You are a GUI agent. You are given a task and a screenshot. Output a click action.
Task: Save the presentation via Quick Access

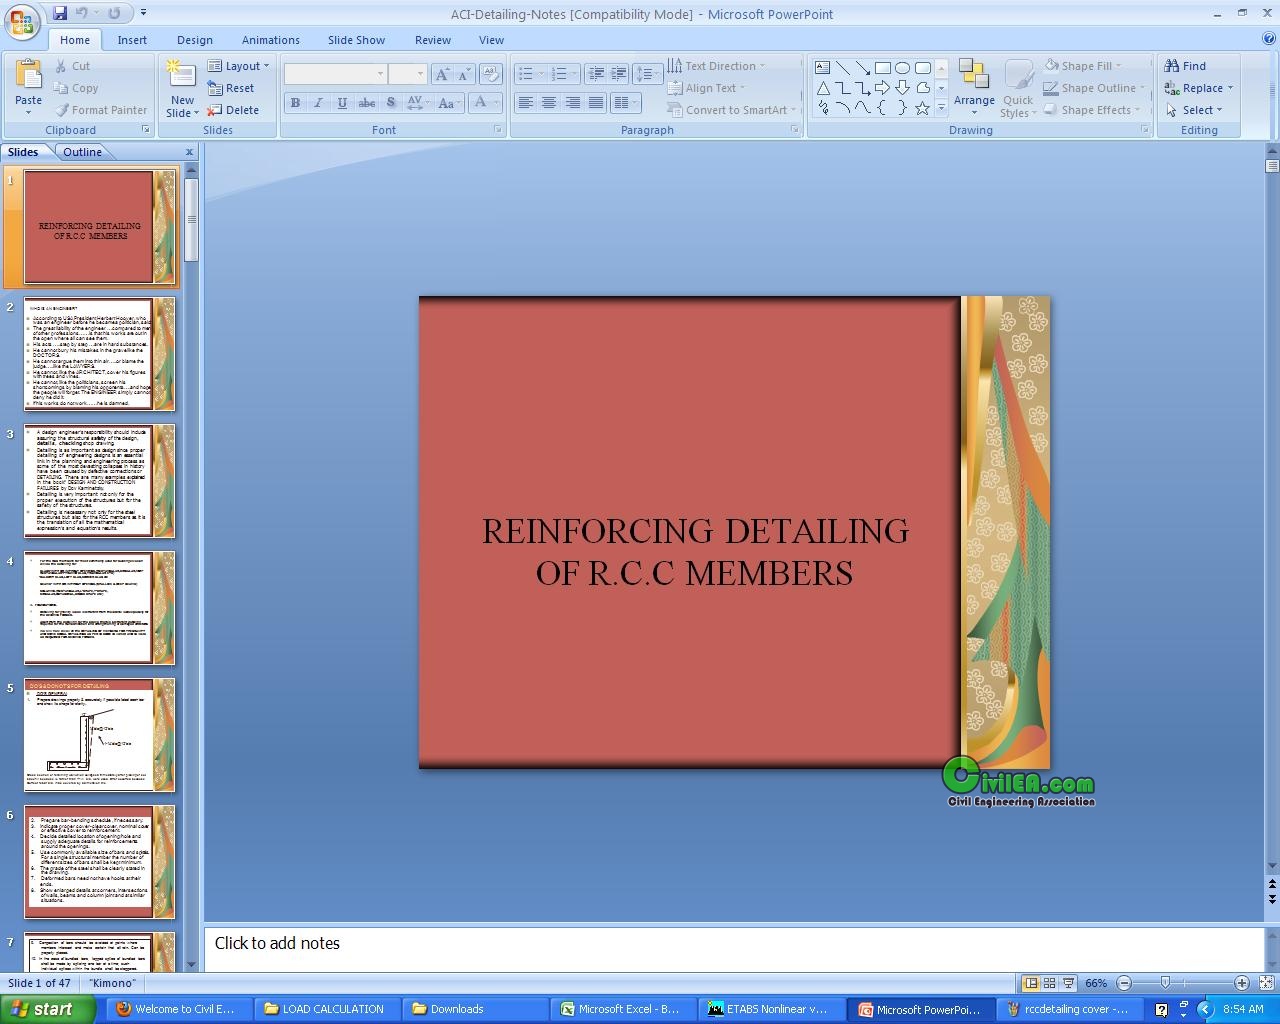[x=60, y=13]
